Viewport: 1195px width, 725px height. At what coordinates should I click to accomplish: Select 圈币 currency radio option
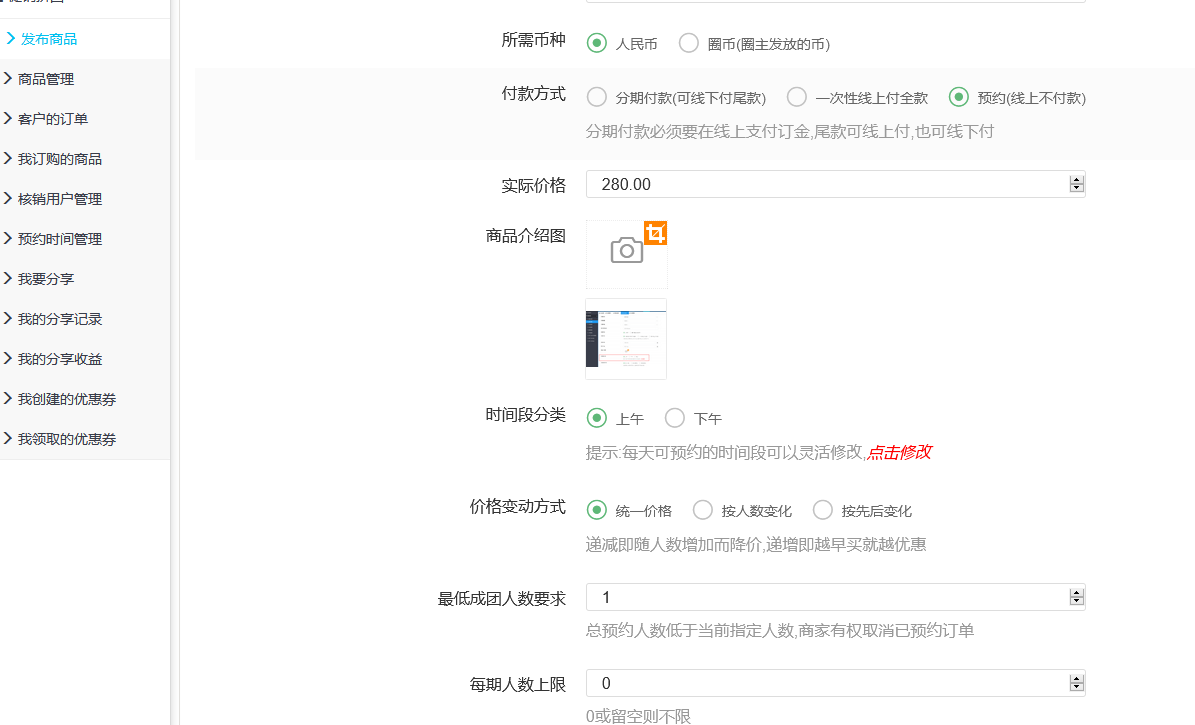(689, 43)
